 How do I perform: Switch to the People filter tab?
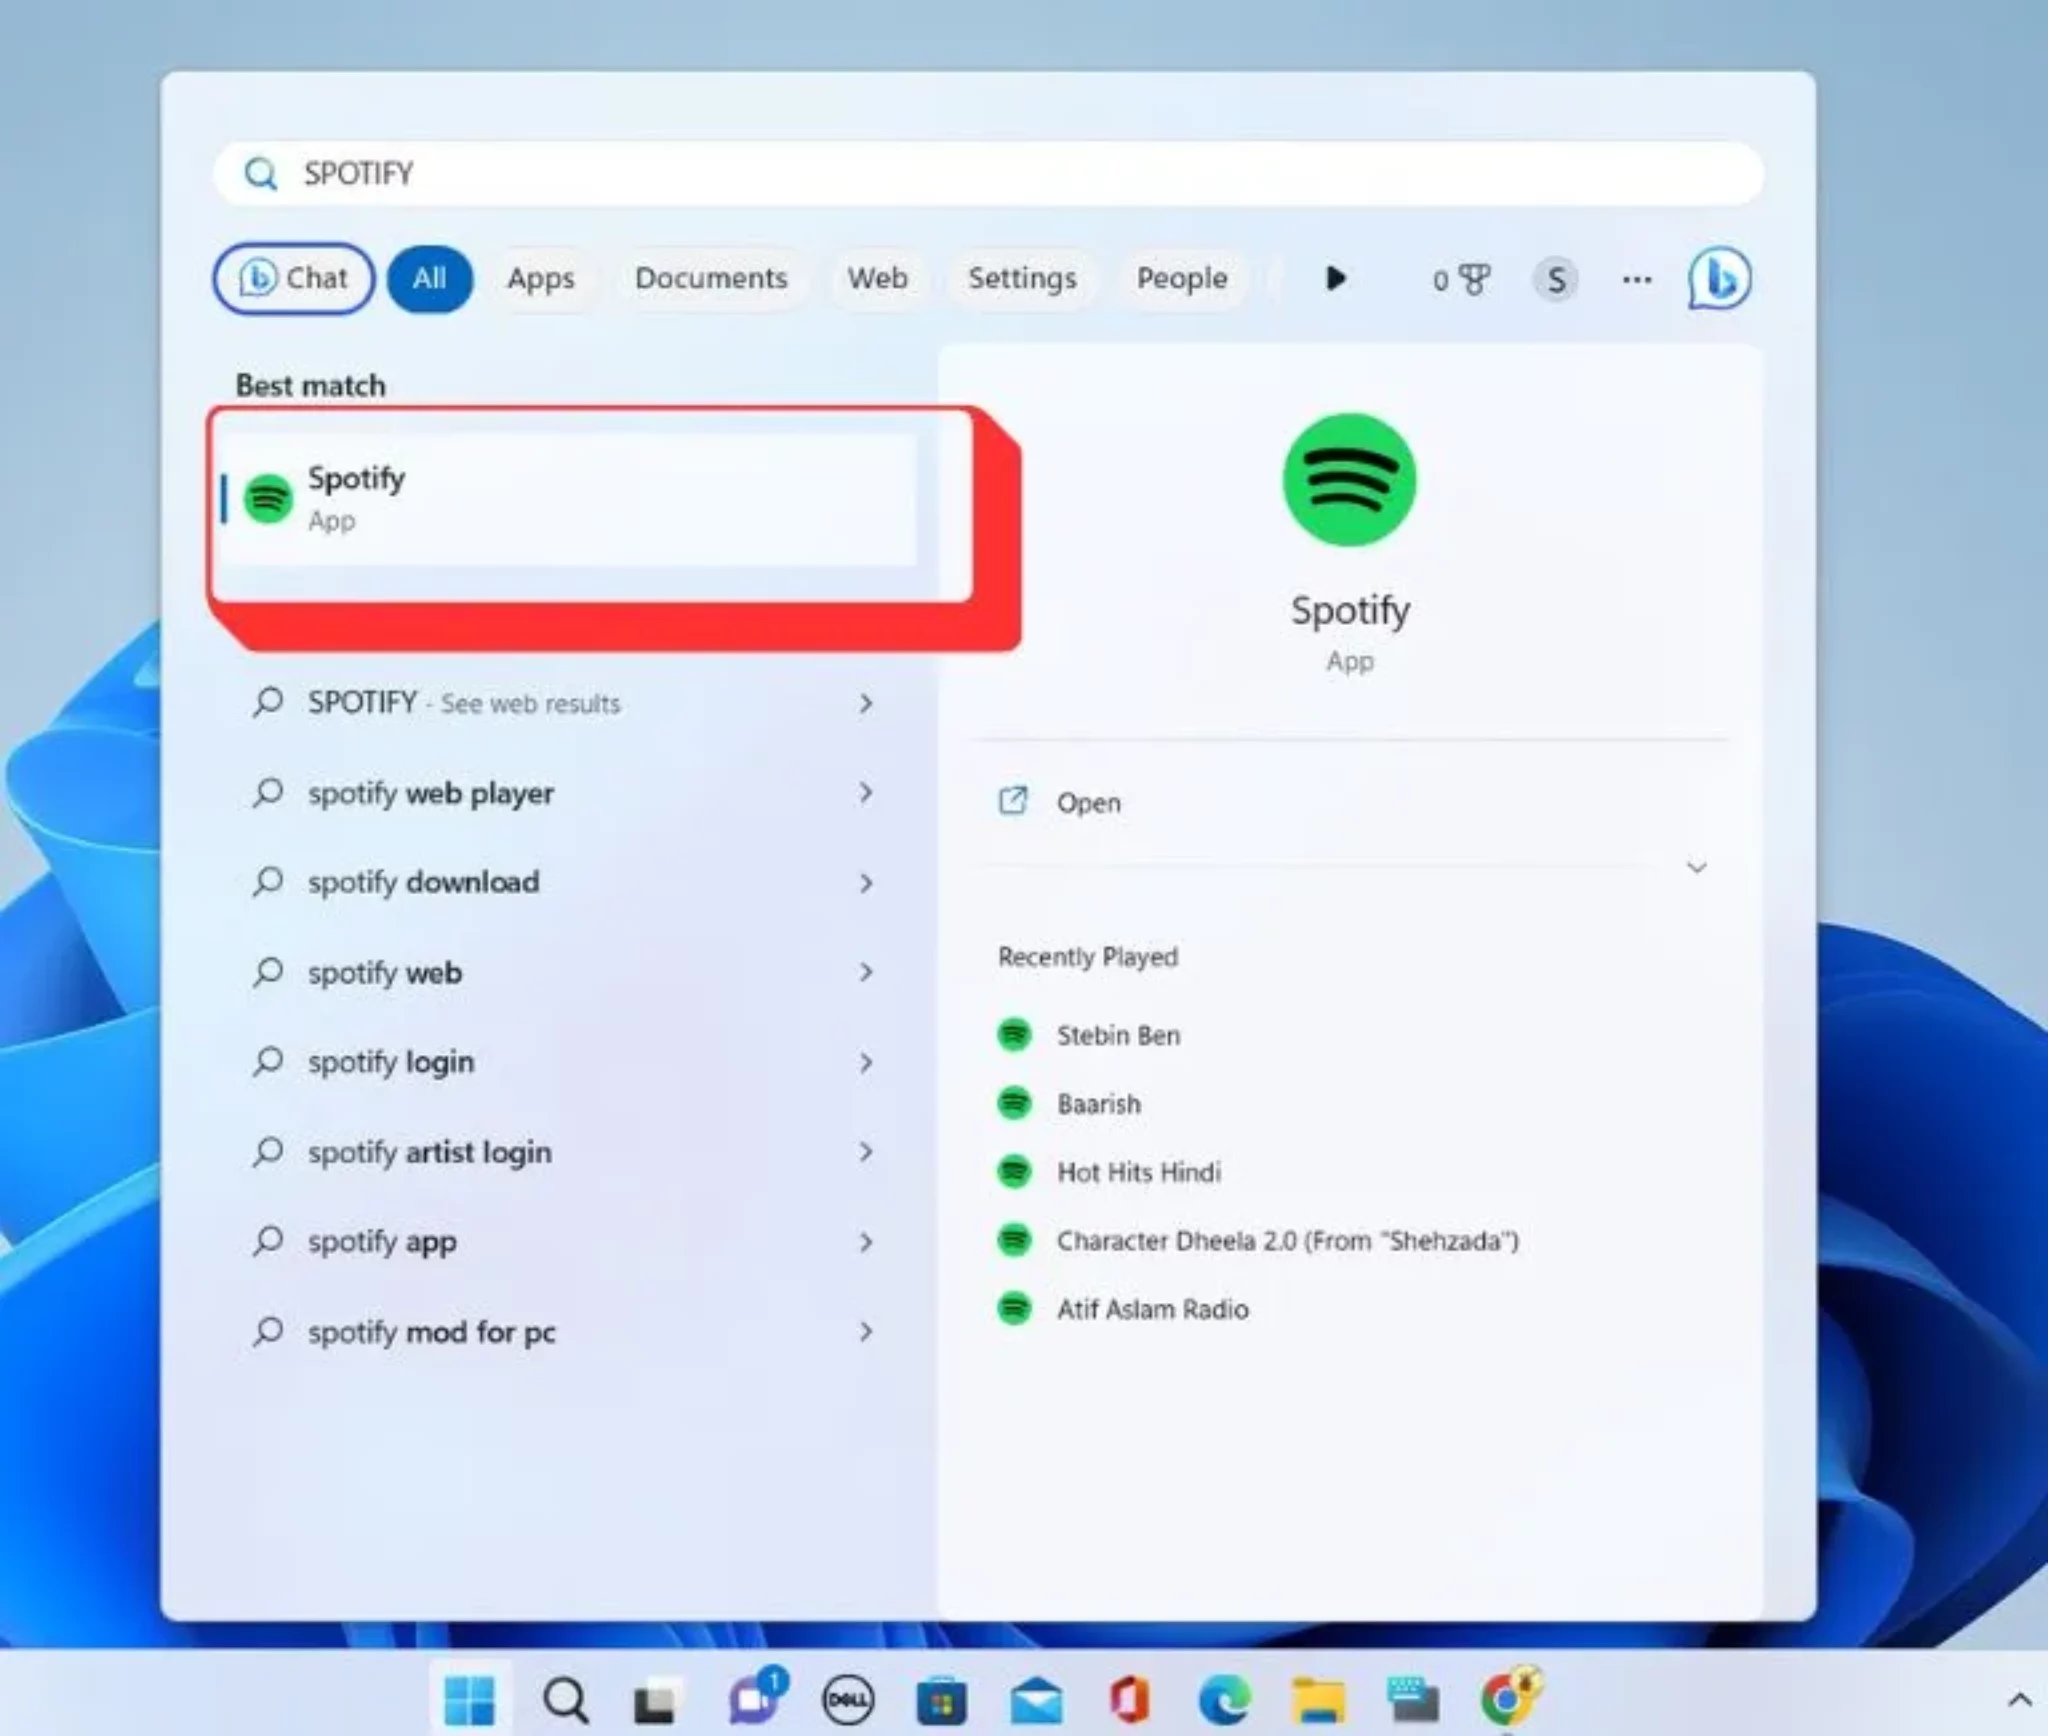1182,279
